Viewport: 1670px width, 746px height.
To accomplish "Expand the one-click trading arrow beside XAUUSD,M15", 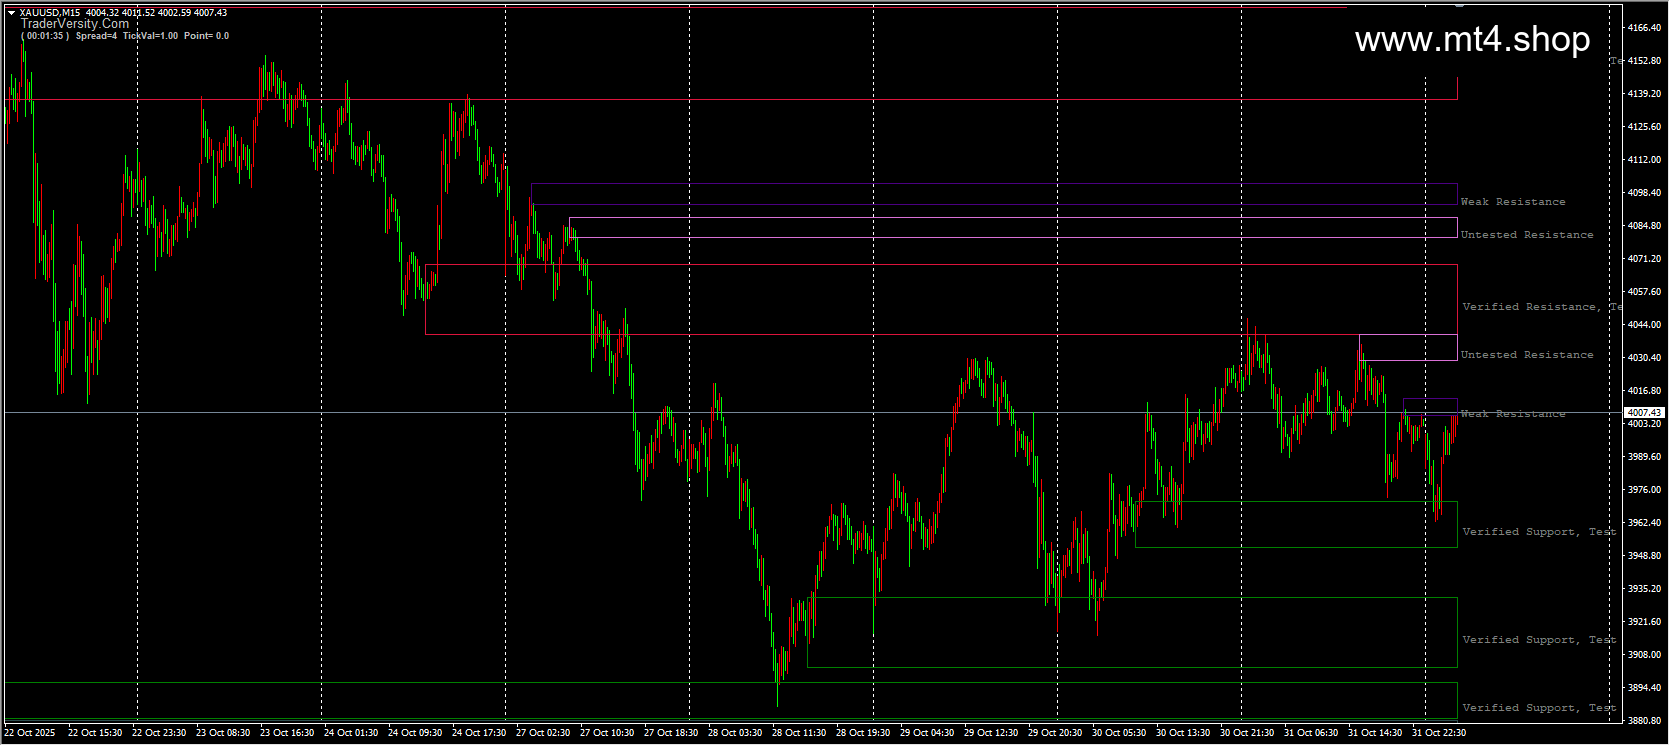I will (11, 13).
